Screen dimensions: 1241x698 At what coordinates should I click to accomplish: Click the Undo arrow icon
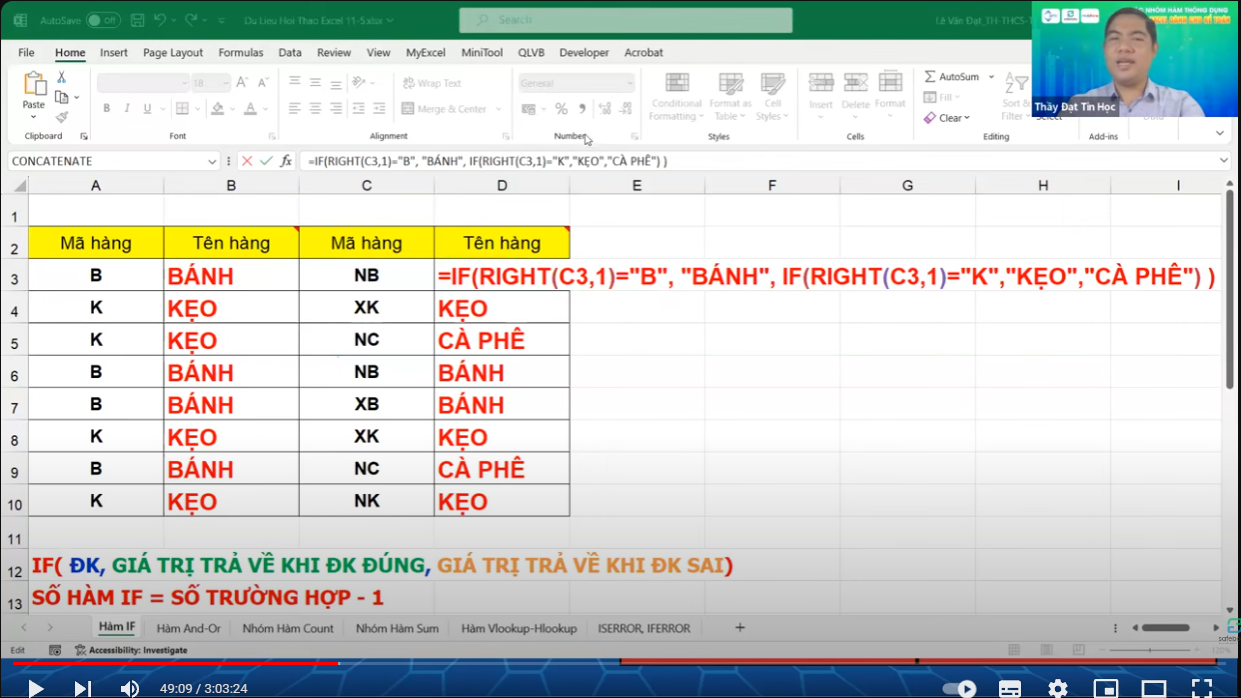pyautogui.click(x=160, y=20)
